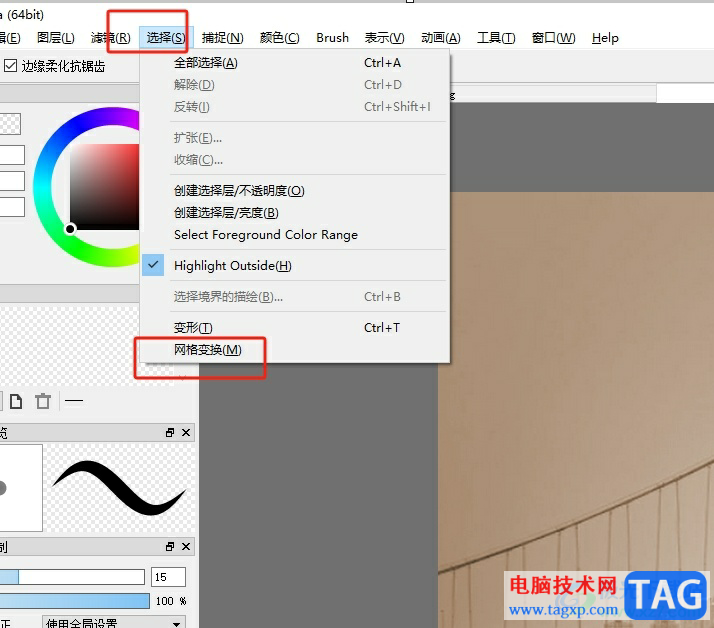Viewport: 714px width, 628px height.
Task: Open the 颜色(C) menu
Action: click(x=280, y=38)
